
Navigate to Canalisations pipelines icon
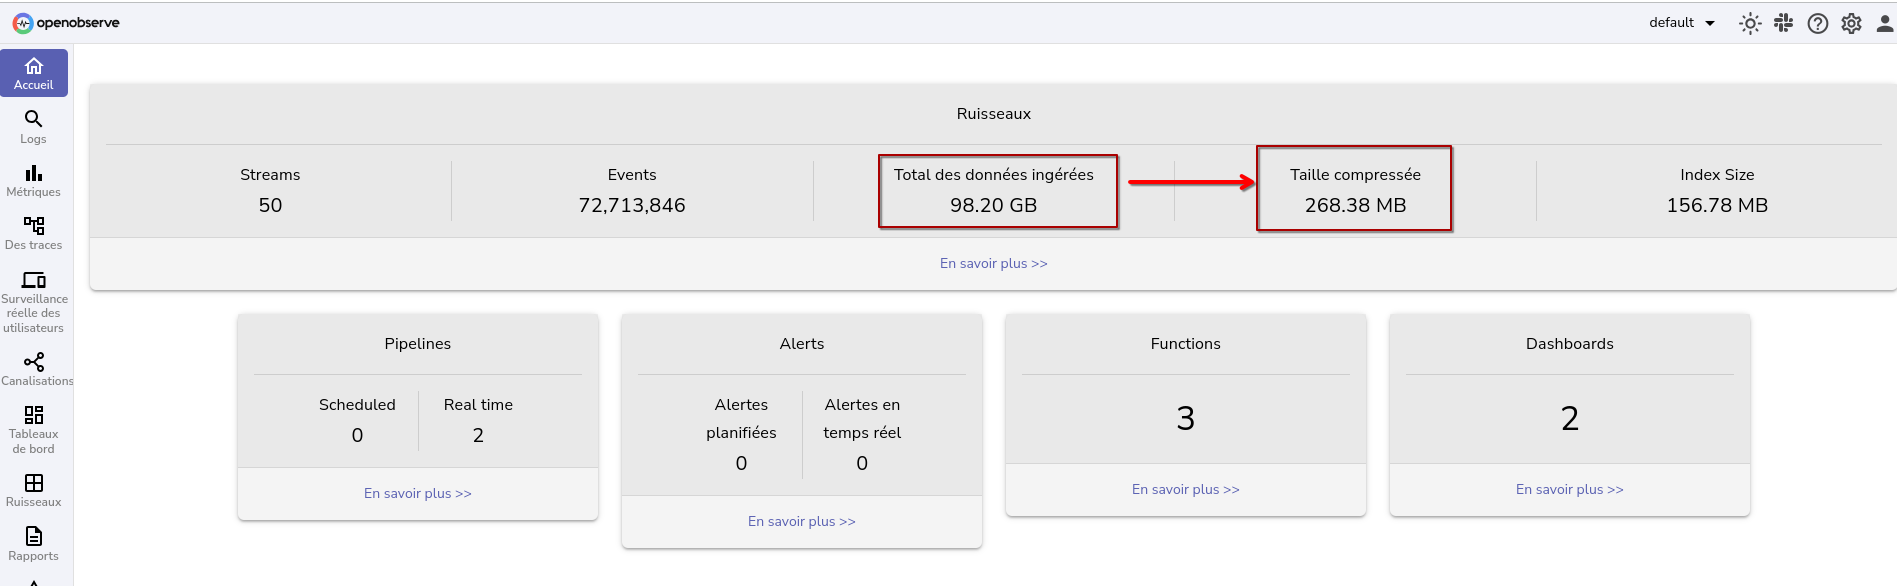pyautogui.click(x=34, y=369)
